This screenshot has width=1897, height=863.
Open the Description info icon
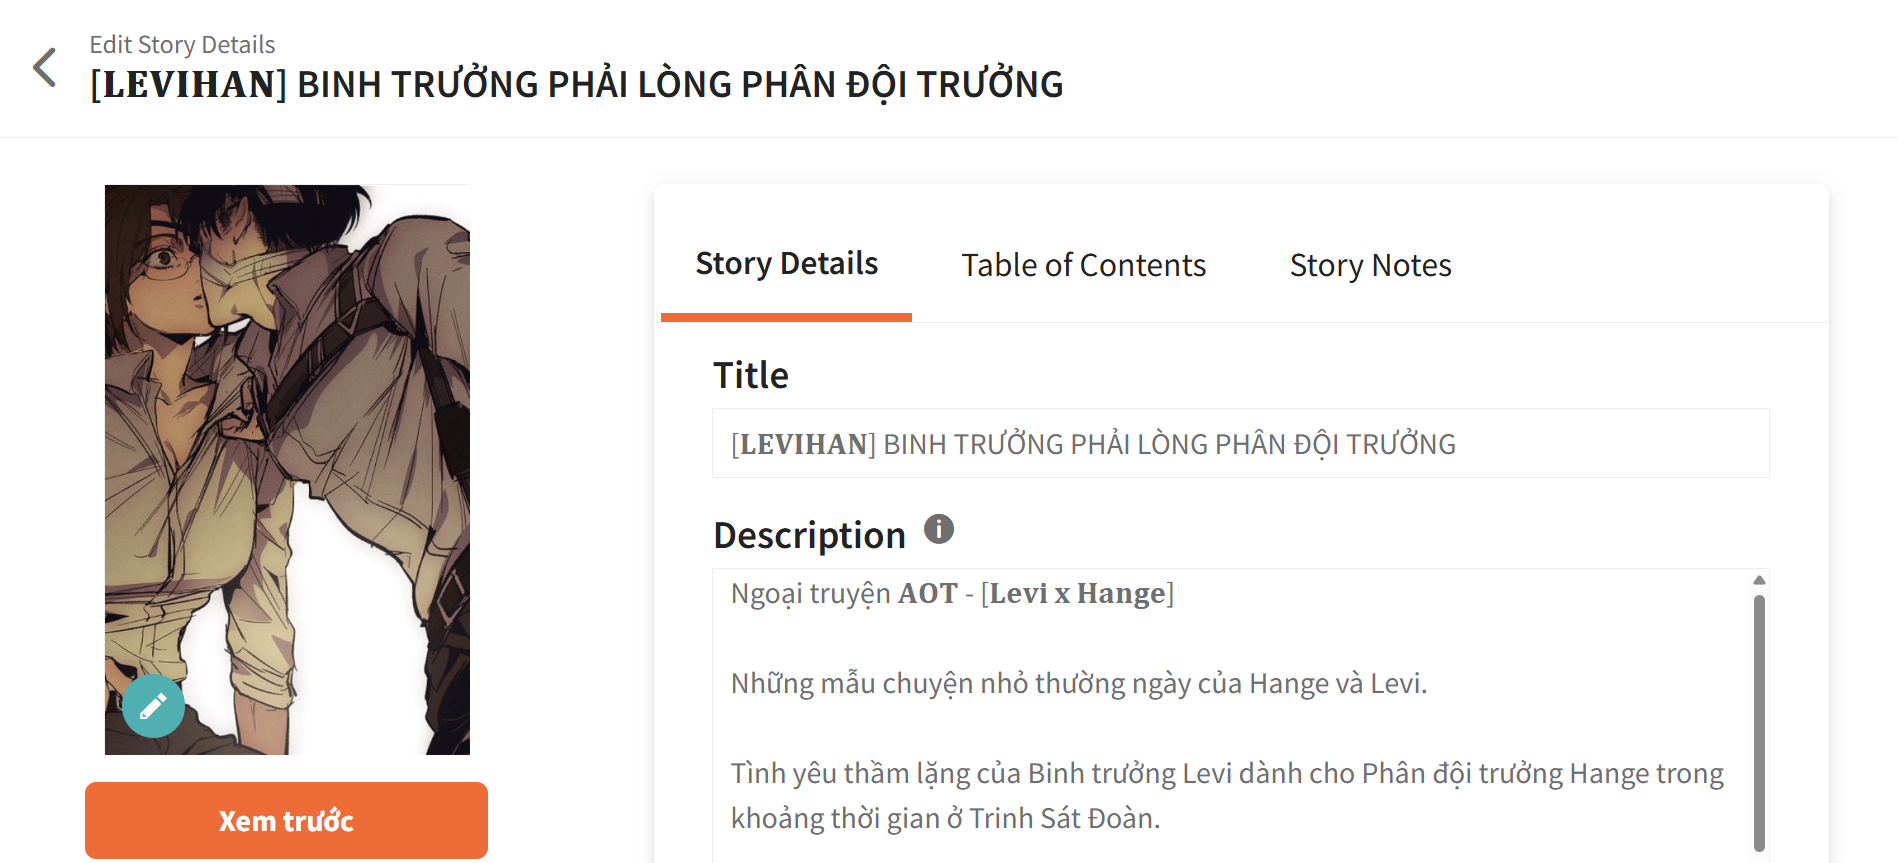click(x=938, y=529)
